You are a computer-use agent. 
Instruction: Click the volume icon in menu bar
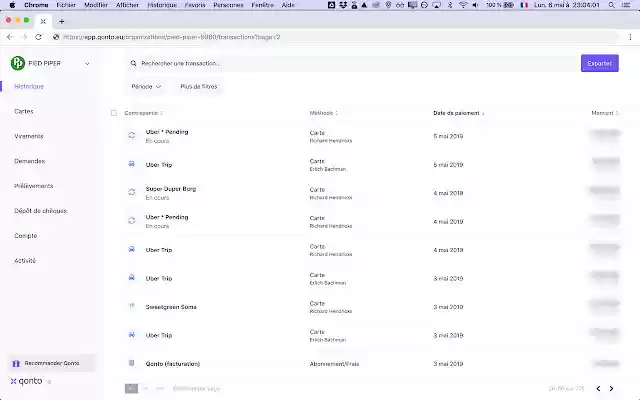tap(475, 5)
